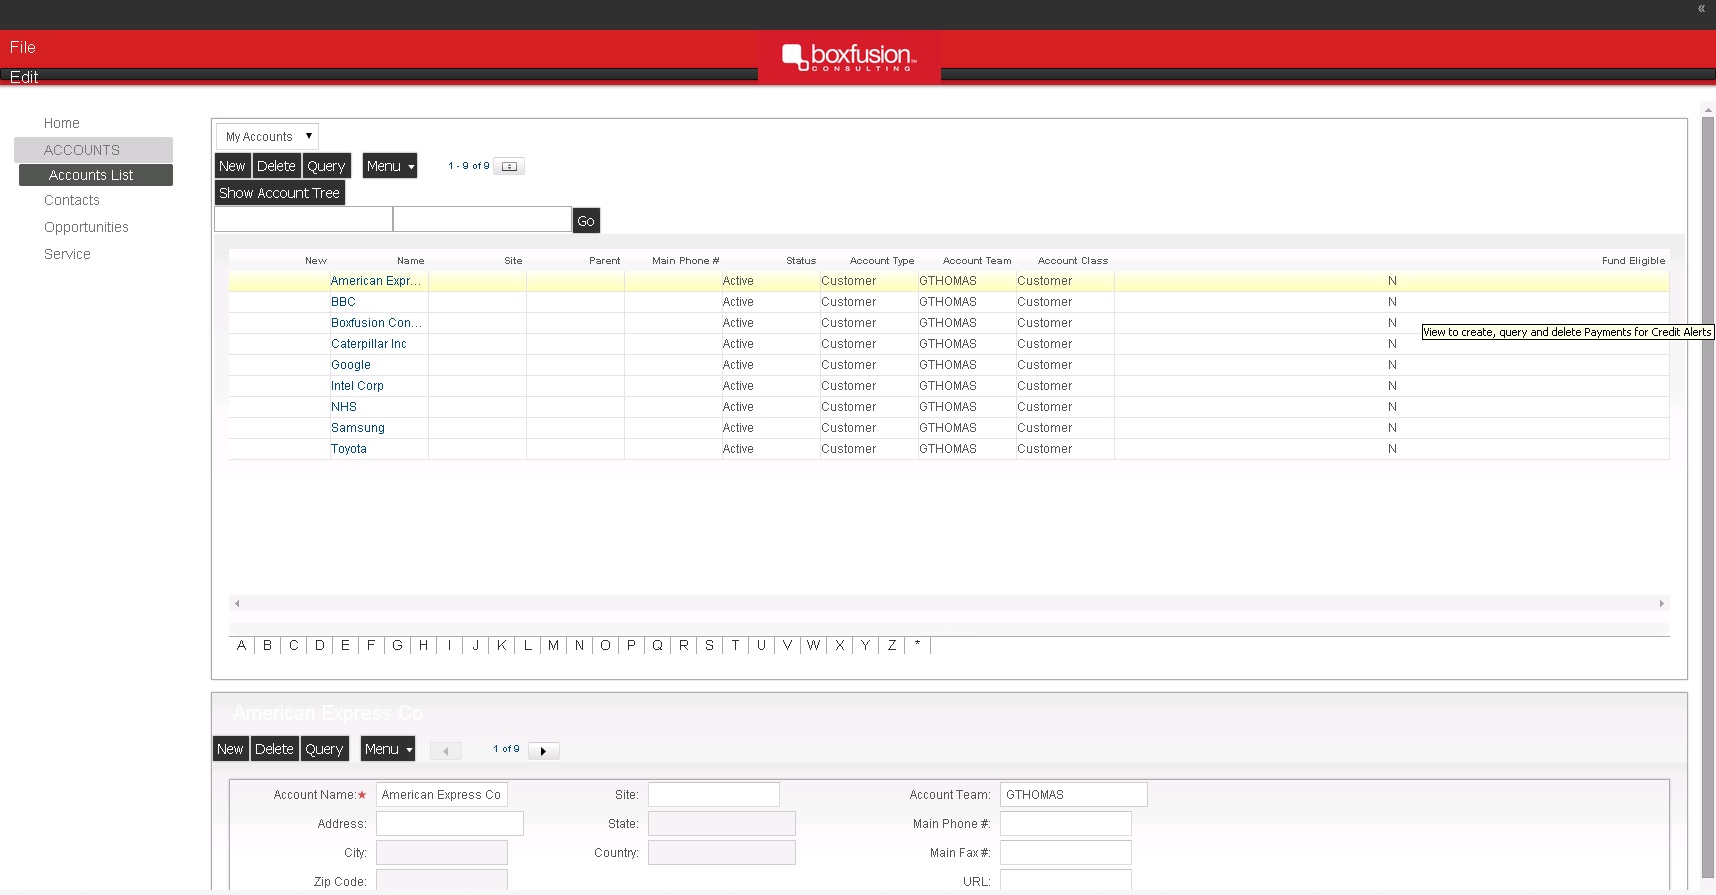The height and width of the screenshot is (895, 1716).
Task: Click the Go search button
Action: [586, 221]
